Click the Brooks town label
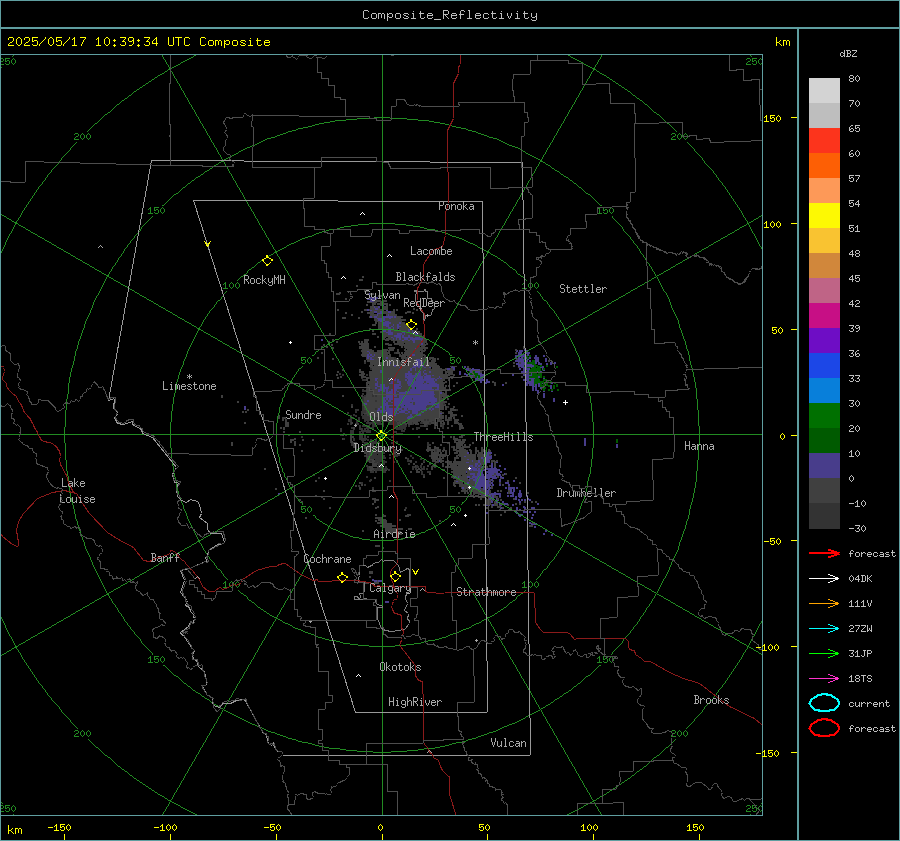Image resolution: width=900 pixels, height=841 pixels. click(711, 700)
